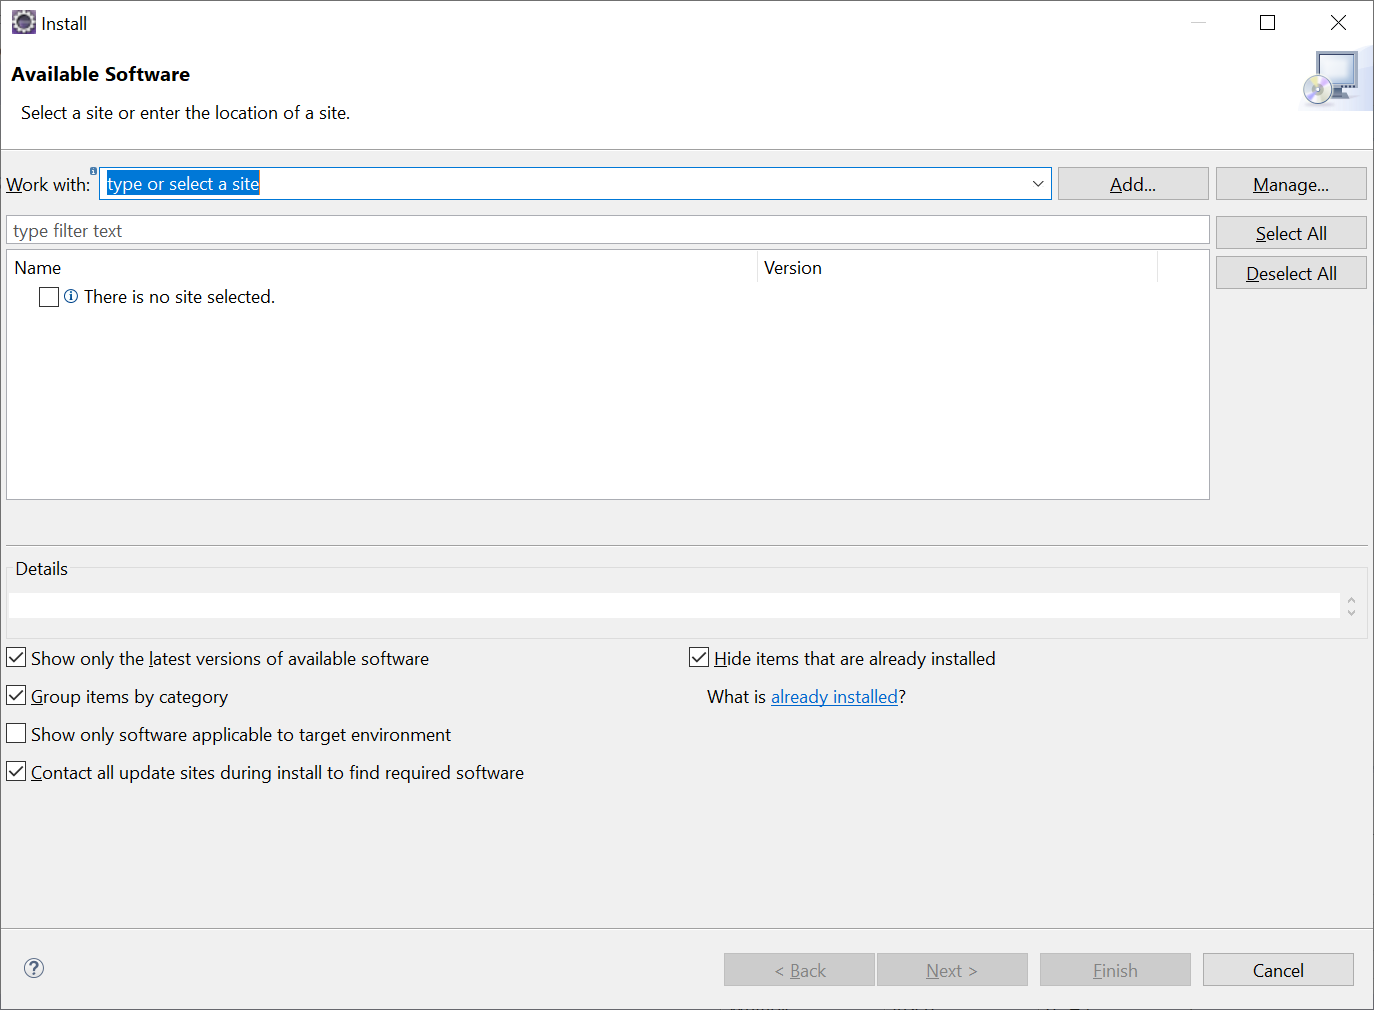Image resolution: width=1374 pixels, height=1010 pixels.
Task: Click the Select All button
Action: 1290,232
